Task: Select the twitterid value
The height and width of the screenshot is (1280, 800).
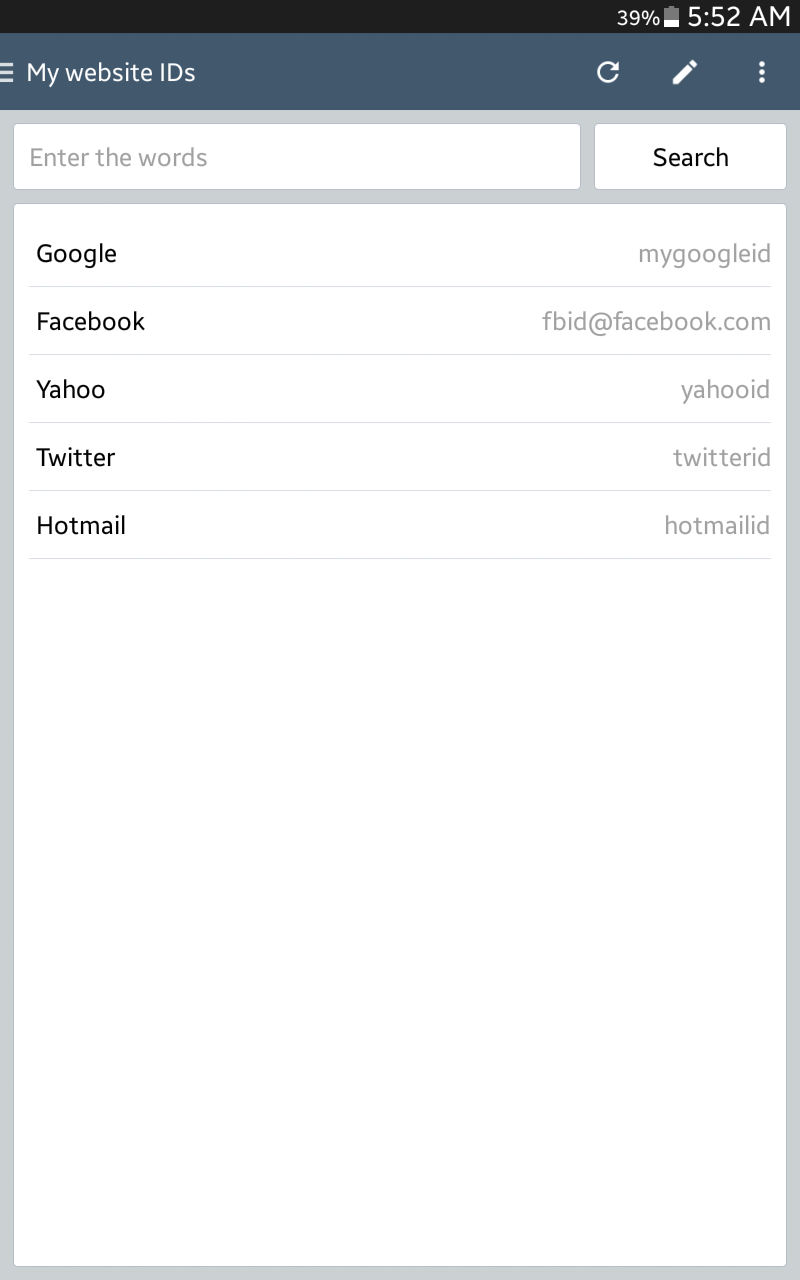Action: coord(721,458)
